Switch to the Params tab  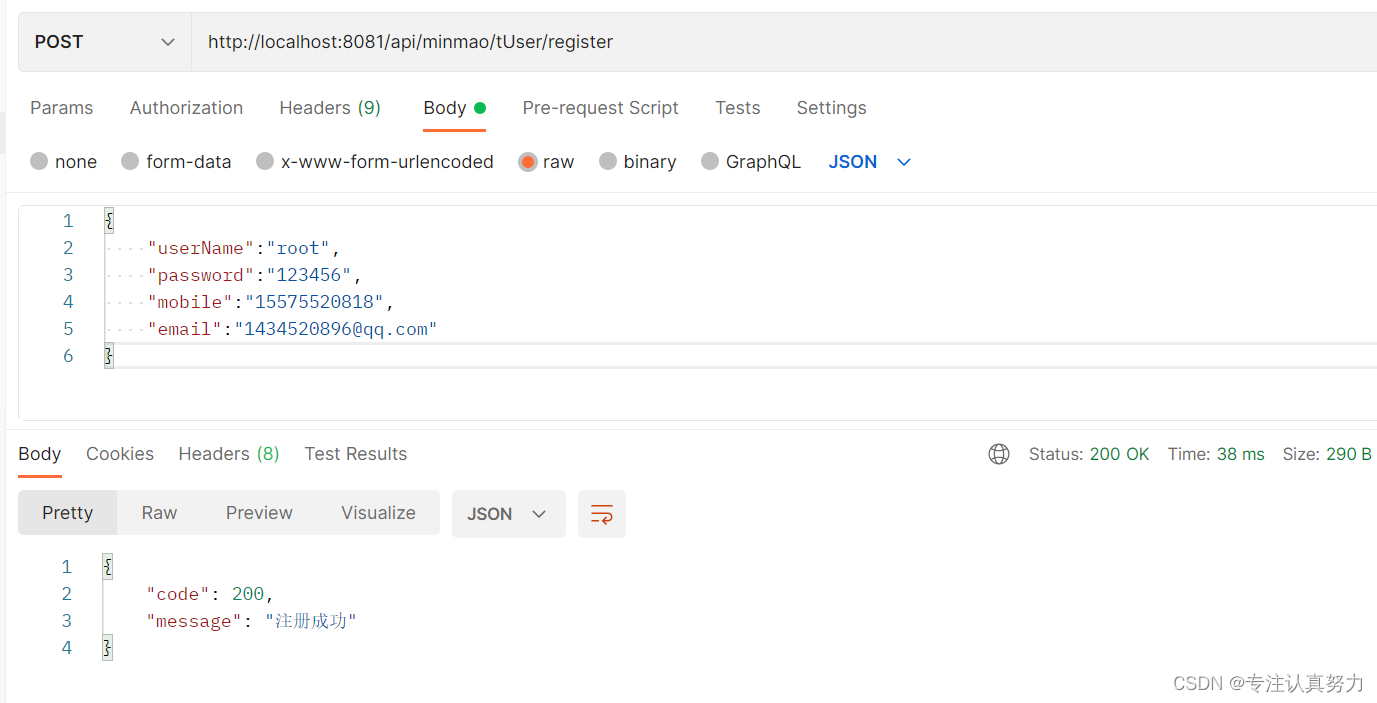61,108
